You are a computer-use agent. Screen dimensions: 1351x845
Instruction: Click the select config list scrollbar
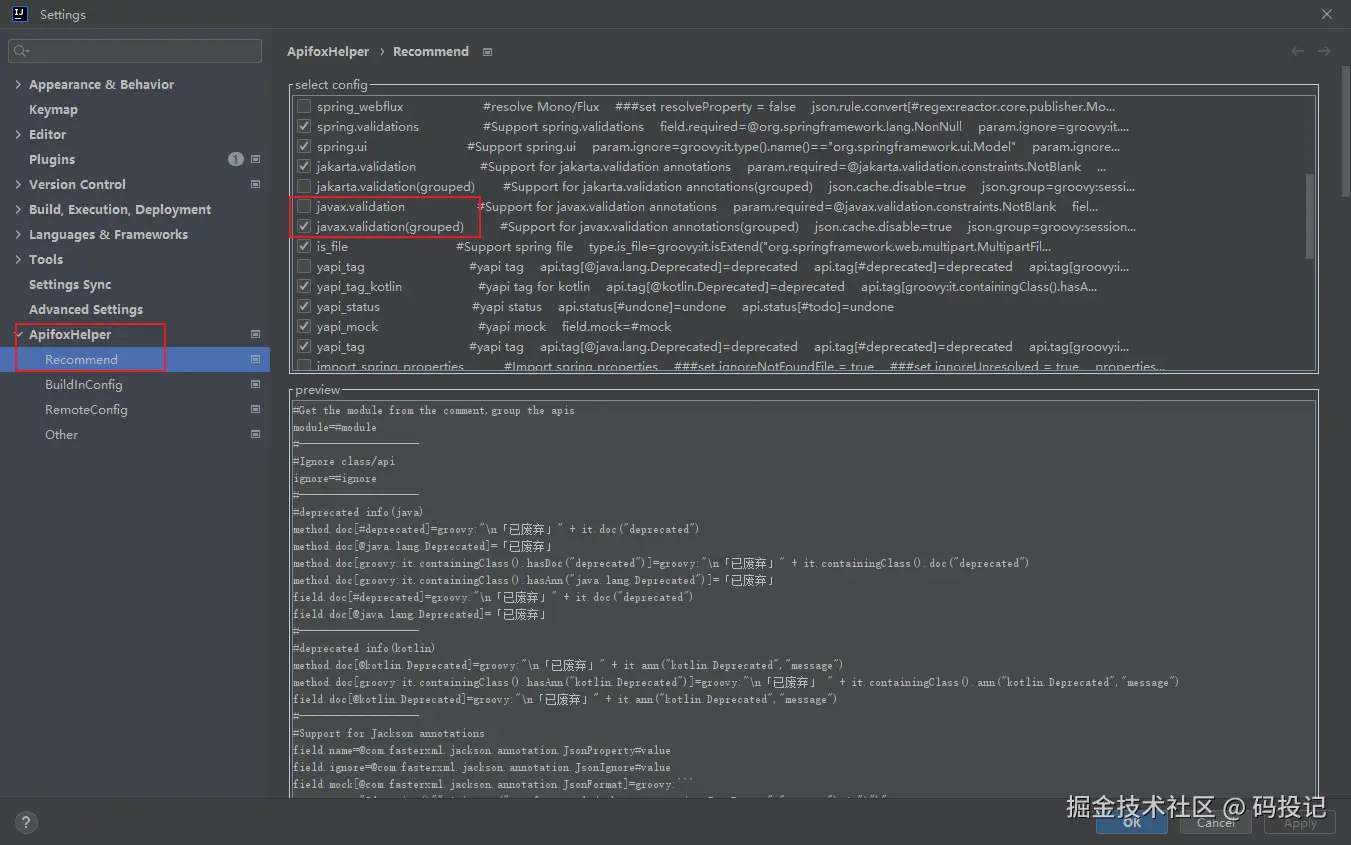click(x=1309, y=215)
